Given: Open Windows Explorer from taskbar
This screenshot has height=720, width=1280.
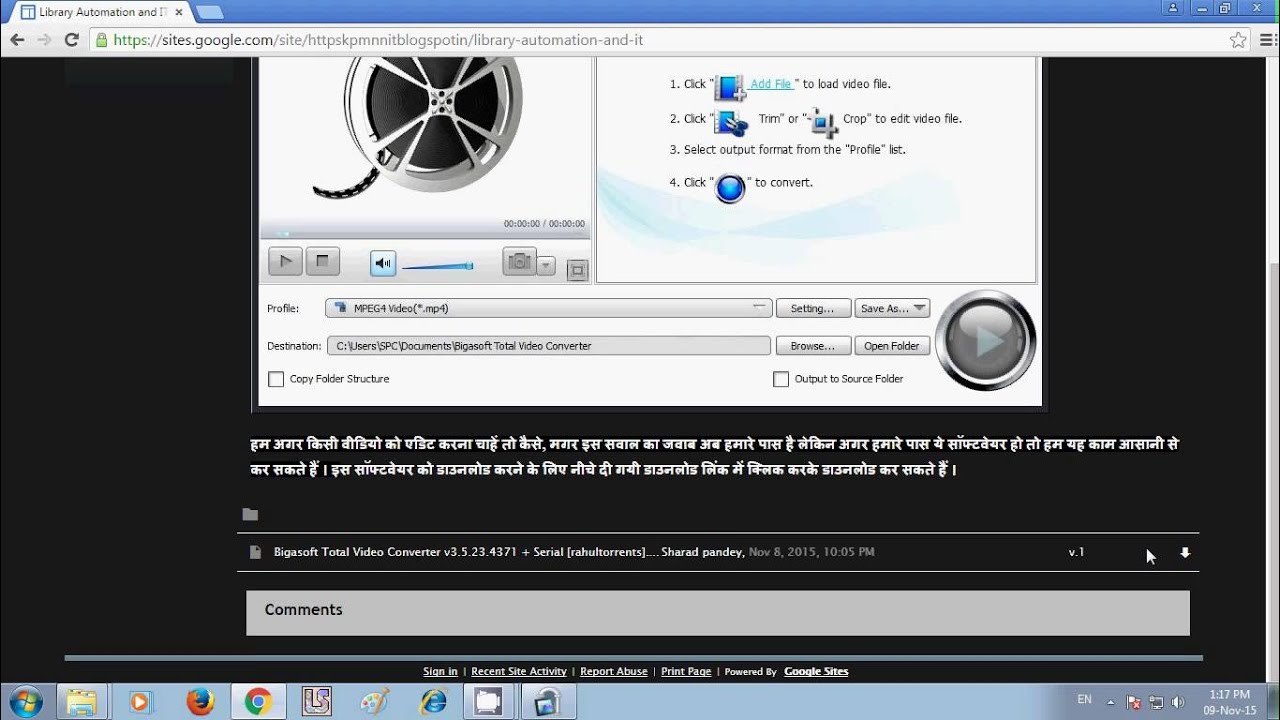Looking at the screenshot, I should coord(82,702).
